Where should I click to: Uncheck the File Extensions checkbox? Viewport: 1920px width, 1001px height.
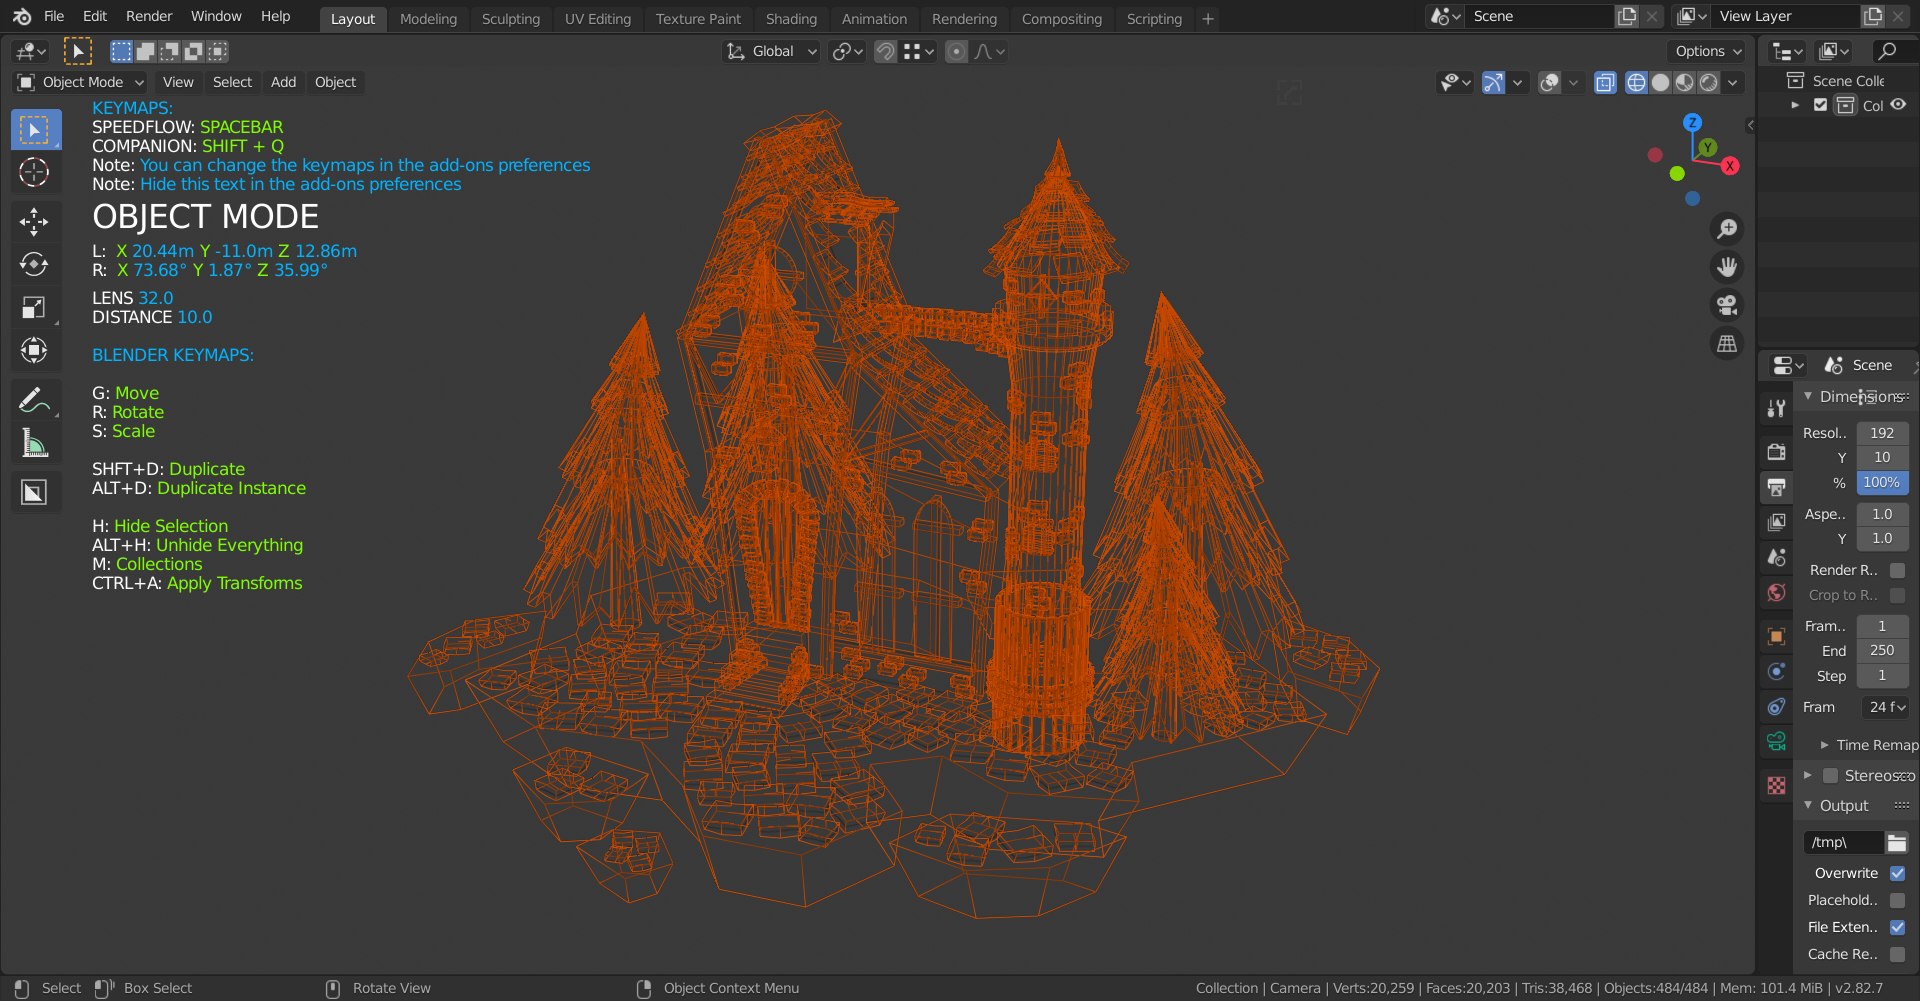pyautogui.click(x=1897, y=927)
